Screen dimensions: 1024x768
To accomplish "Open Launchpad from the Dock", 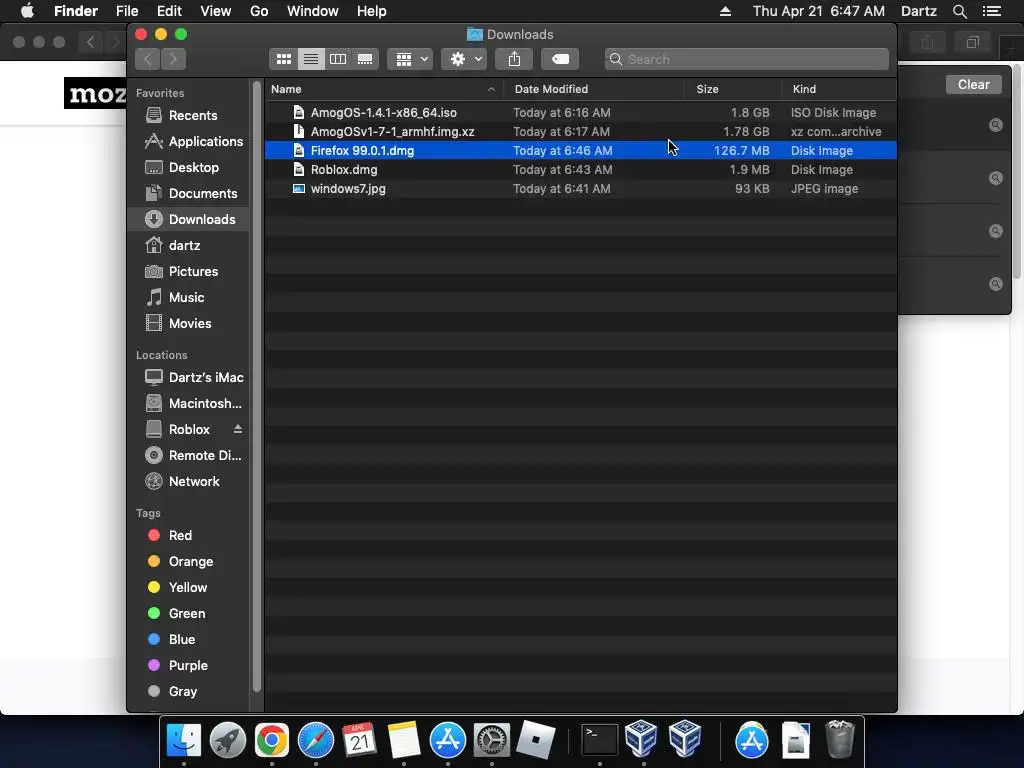I will (x=228, y=740).
